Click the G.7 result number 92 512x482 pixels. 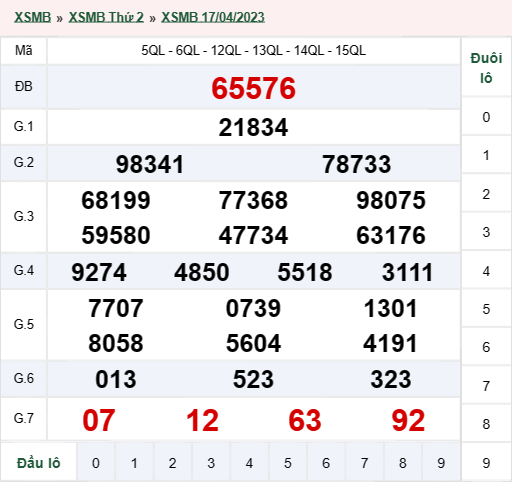[408, 420]
